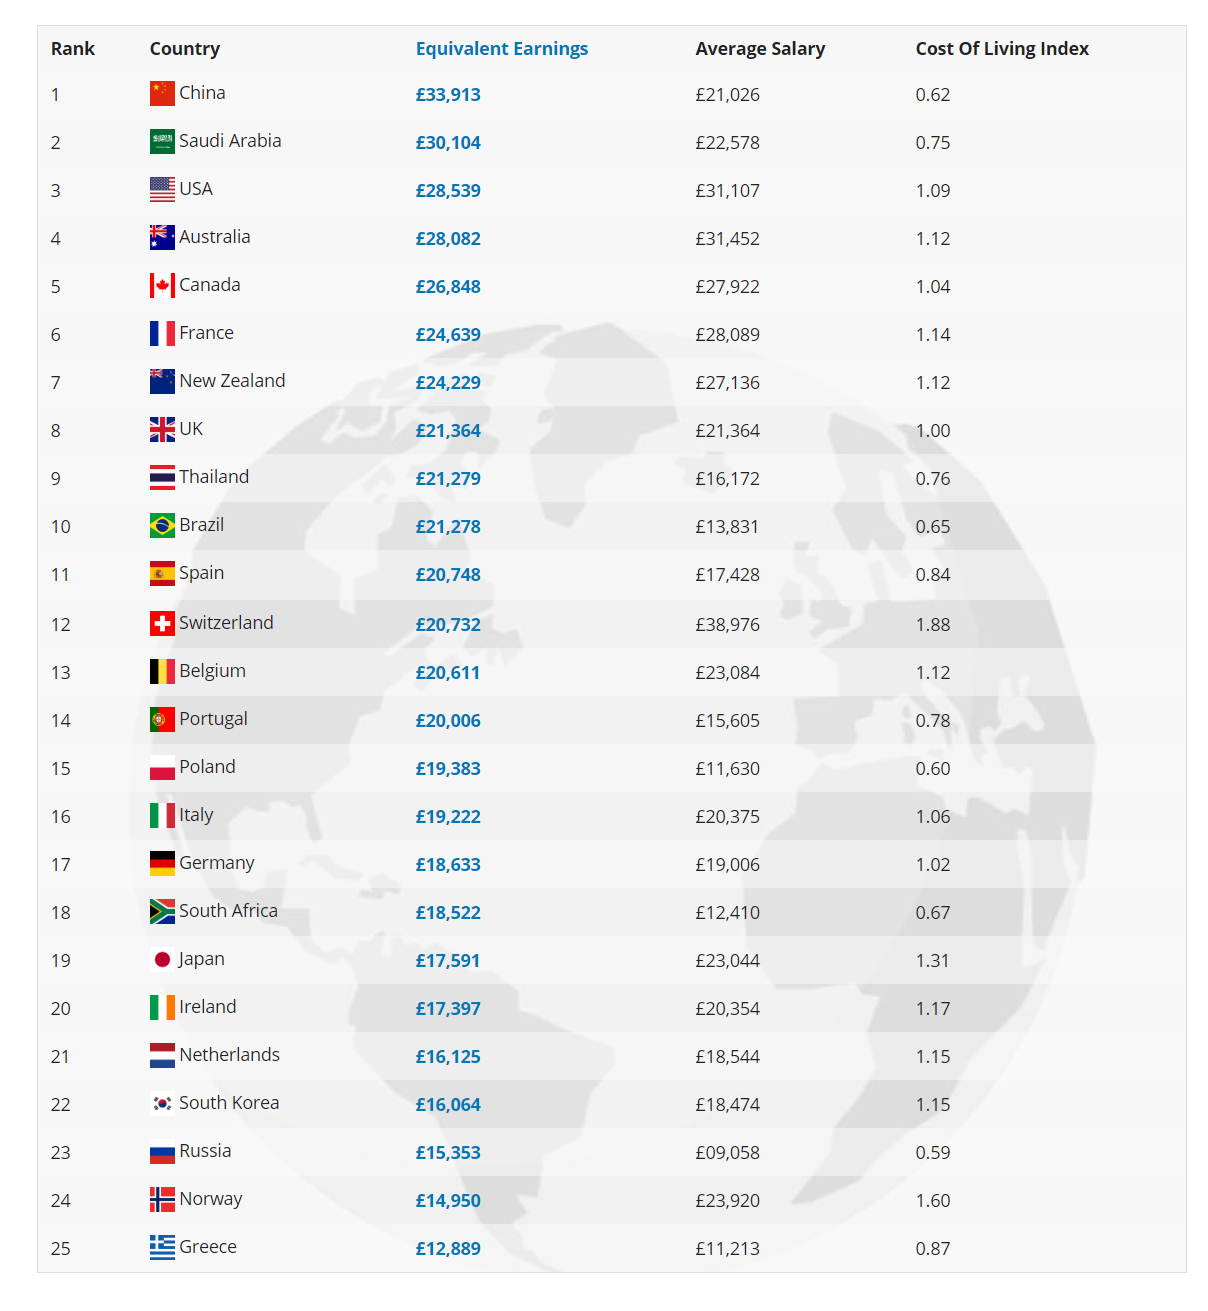Image resolution: width=1208 pixels, height=1311 pixels.
Task: Click Russia's £15,353 earnings value
Action: 448,1153
